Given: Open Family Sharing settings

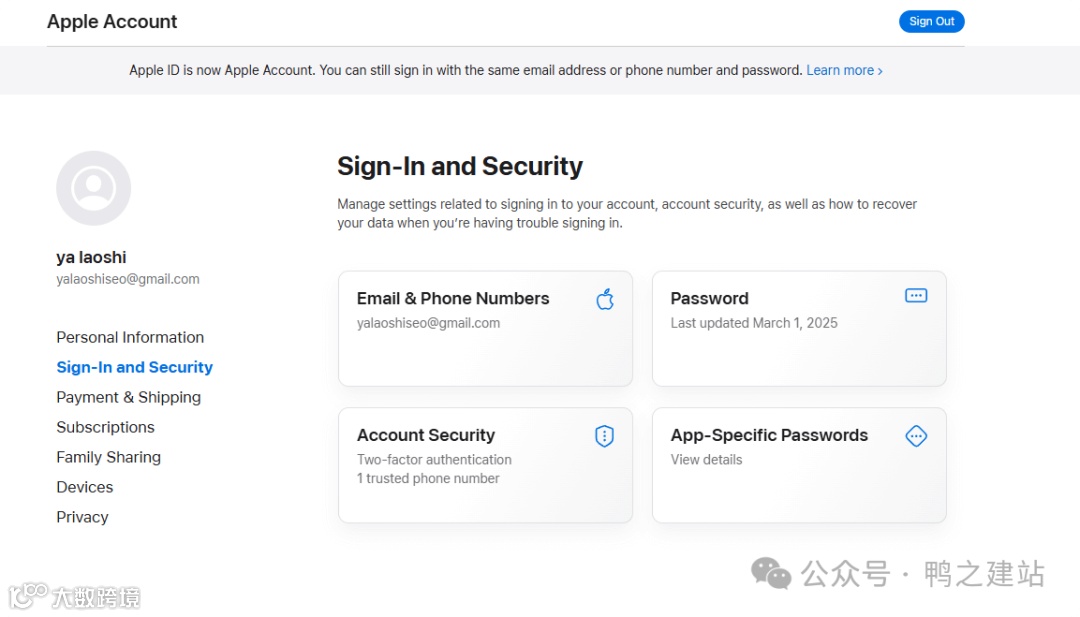Looking at the screenshot, I should (108, 458).
